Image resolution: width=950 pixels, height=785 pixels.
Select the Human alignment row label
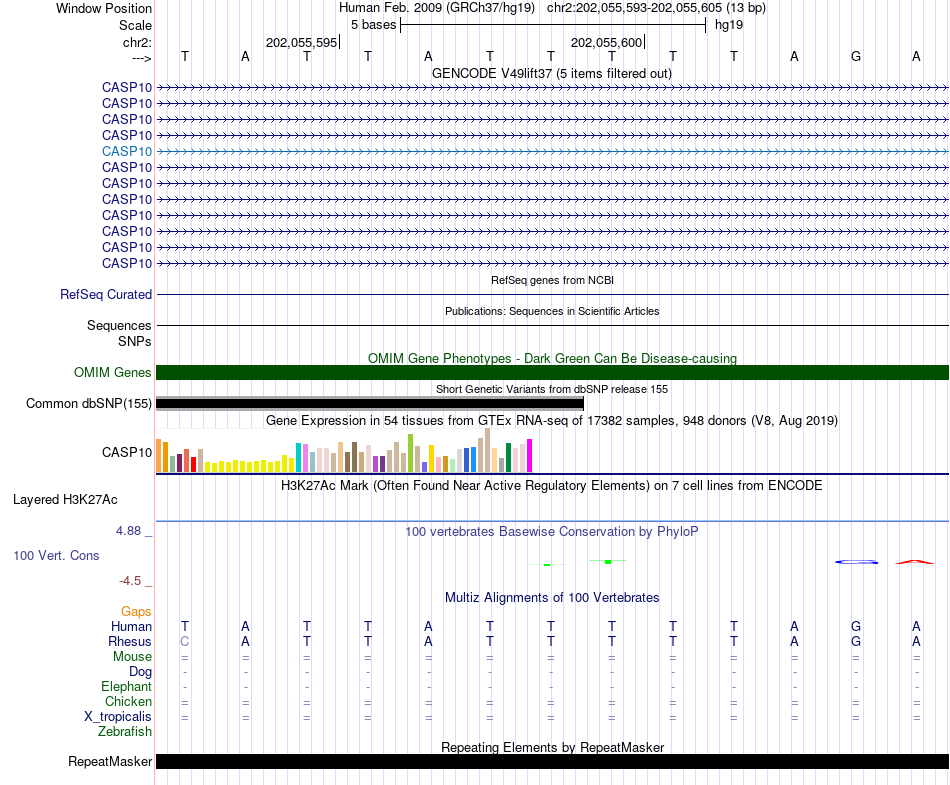pos(131,626)
